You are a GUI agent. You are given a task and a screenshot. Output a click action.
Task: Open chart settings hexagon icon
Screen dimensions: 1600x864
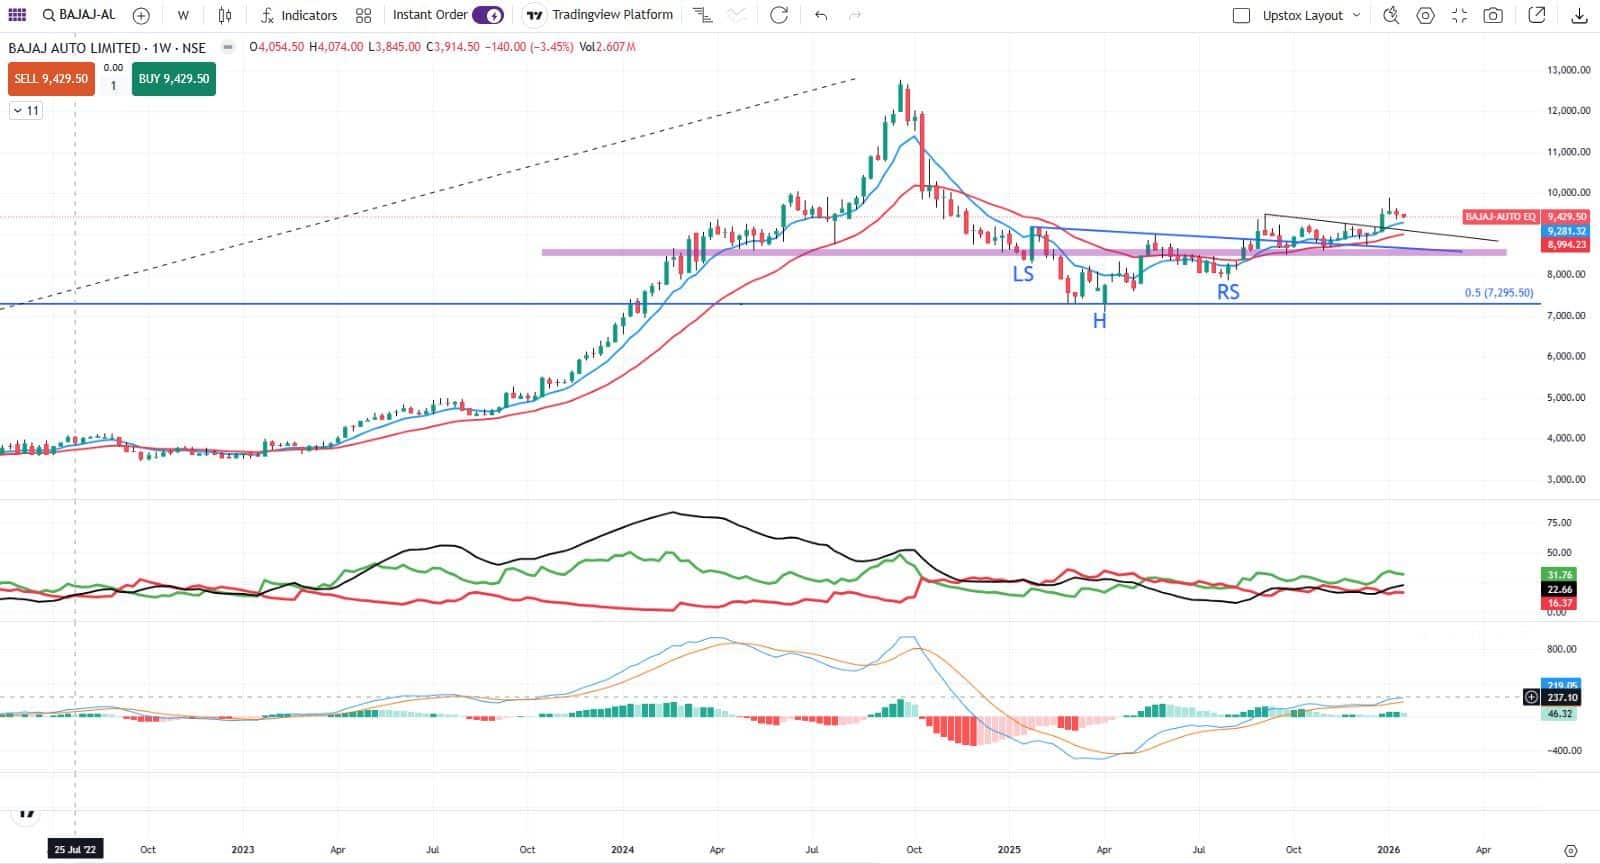click(1426, 15)
